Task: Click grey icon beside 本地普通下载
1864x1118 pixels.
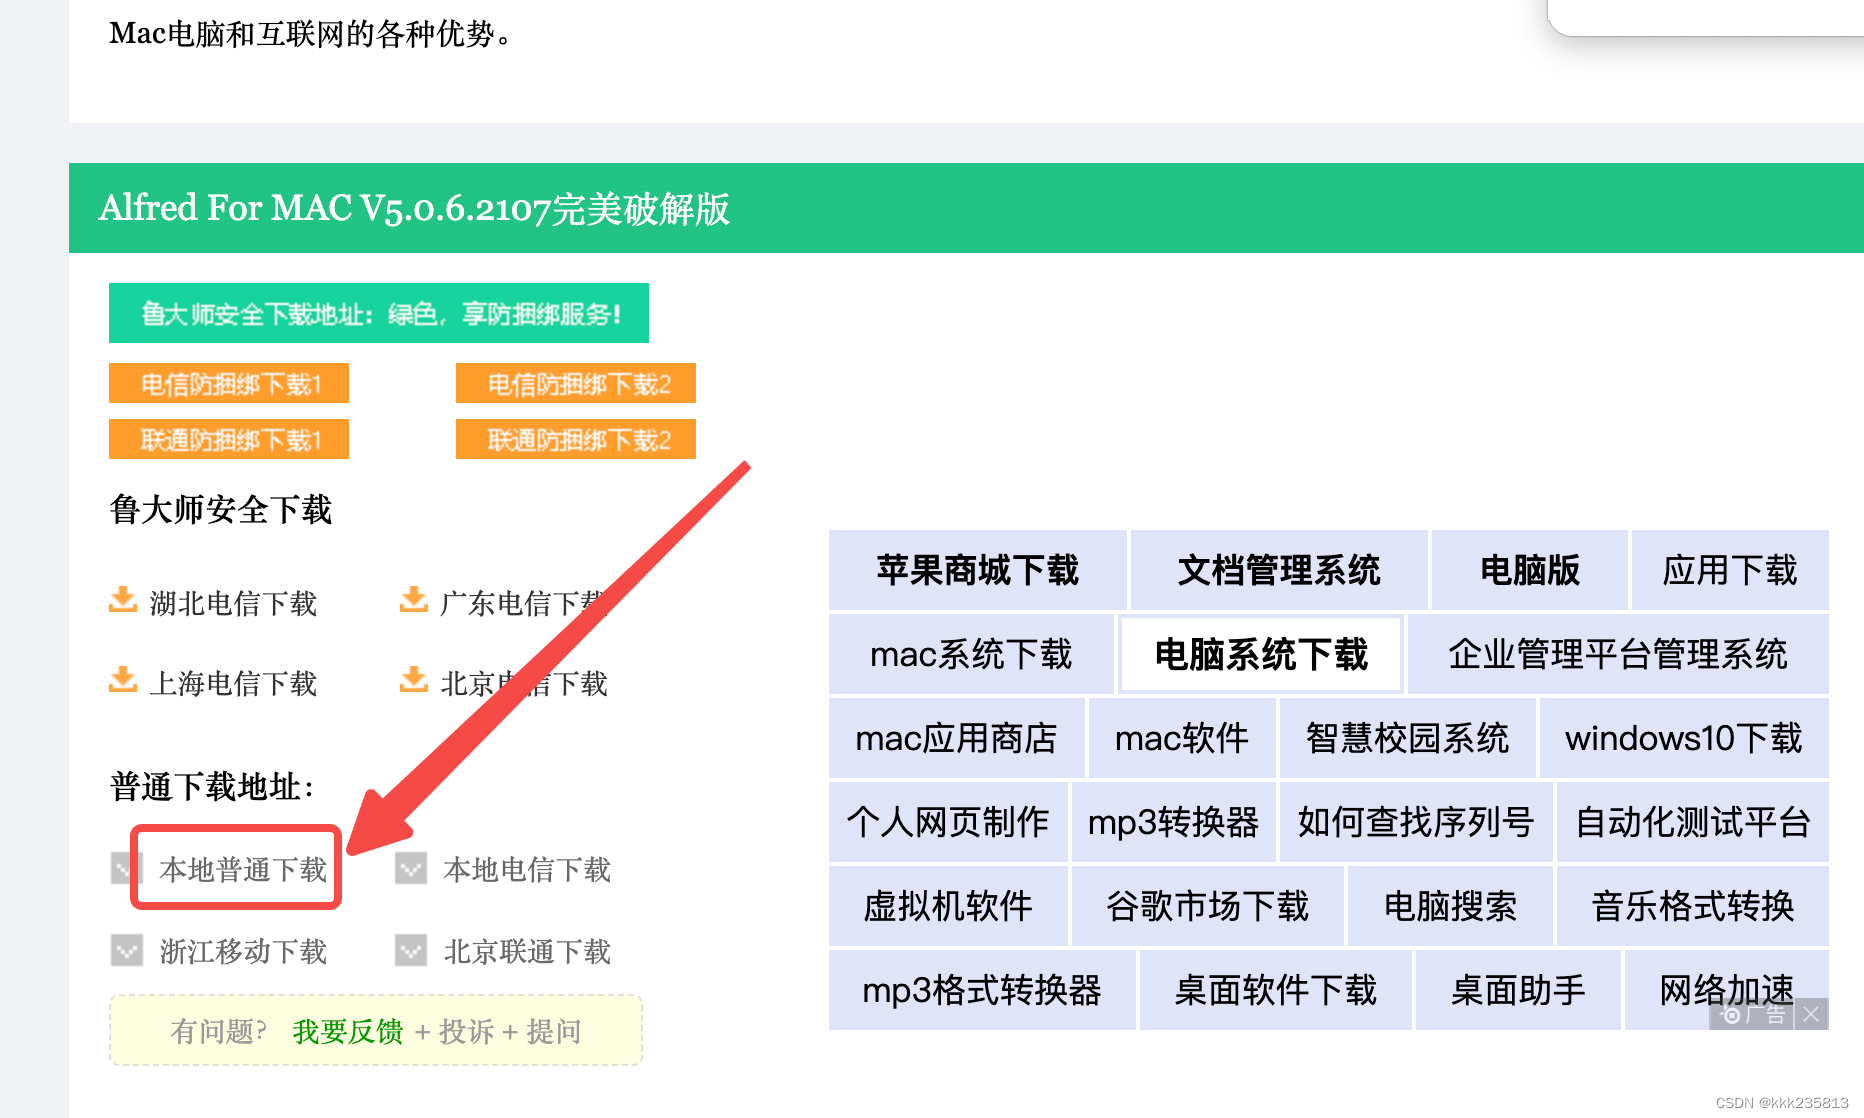Action: point(127,868)
